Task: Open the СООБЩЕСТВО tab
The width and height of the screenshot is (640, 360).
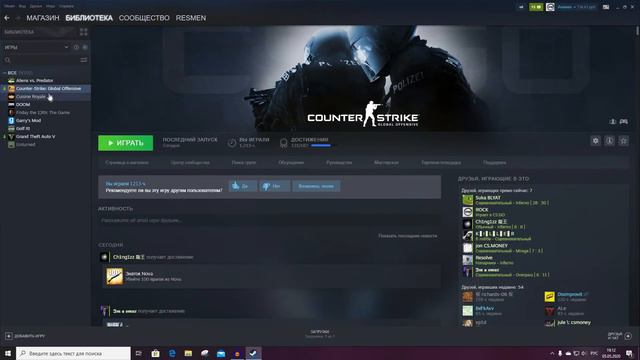Action: coord(144,18)
